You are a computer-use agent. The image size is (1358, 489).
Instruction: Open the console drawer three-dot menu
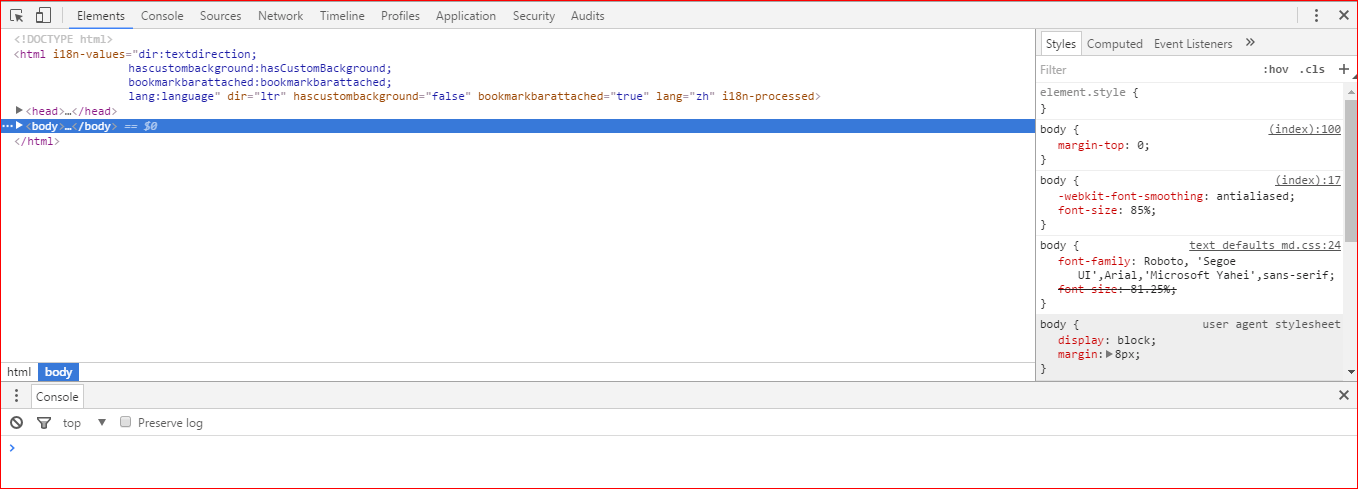point(16,396)
